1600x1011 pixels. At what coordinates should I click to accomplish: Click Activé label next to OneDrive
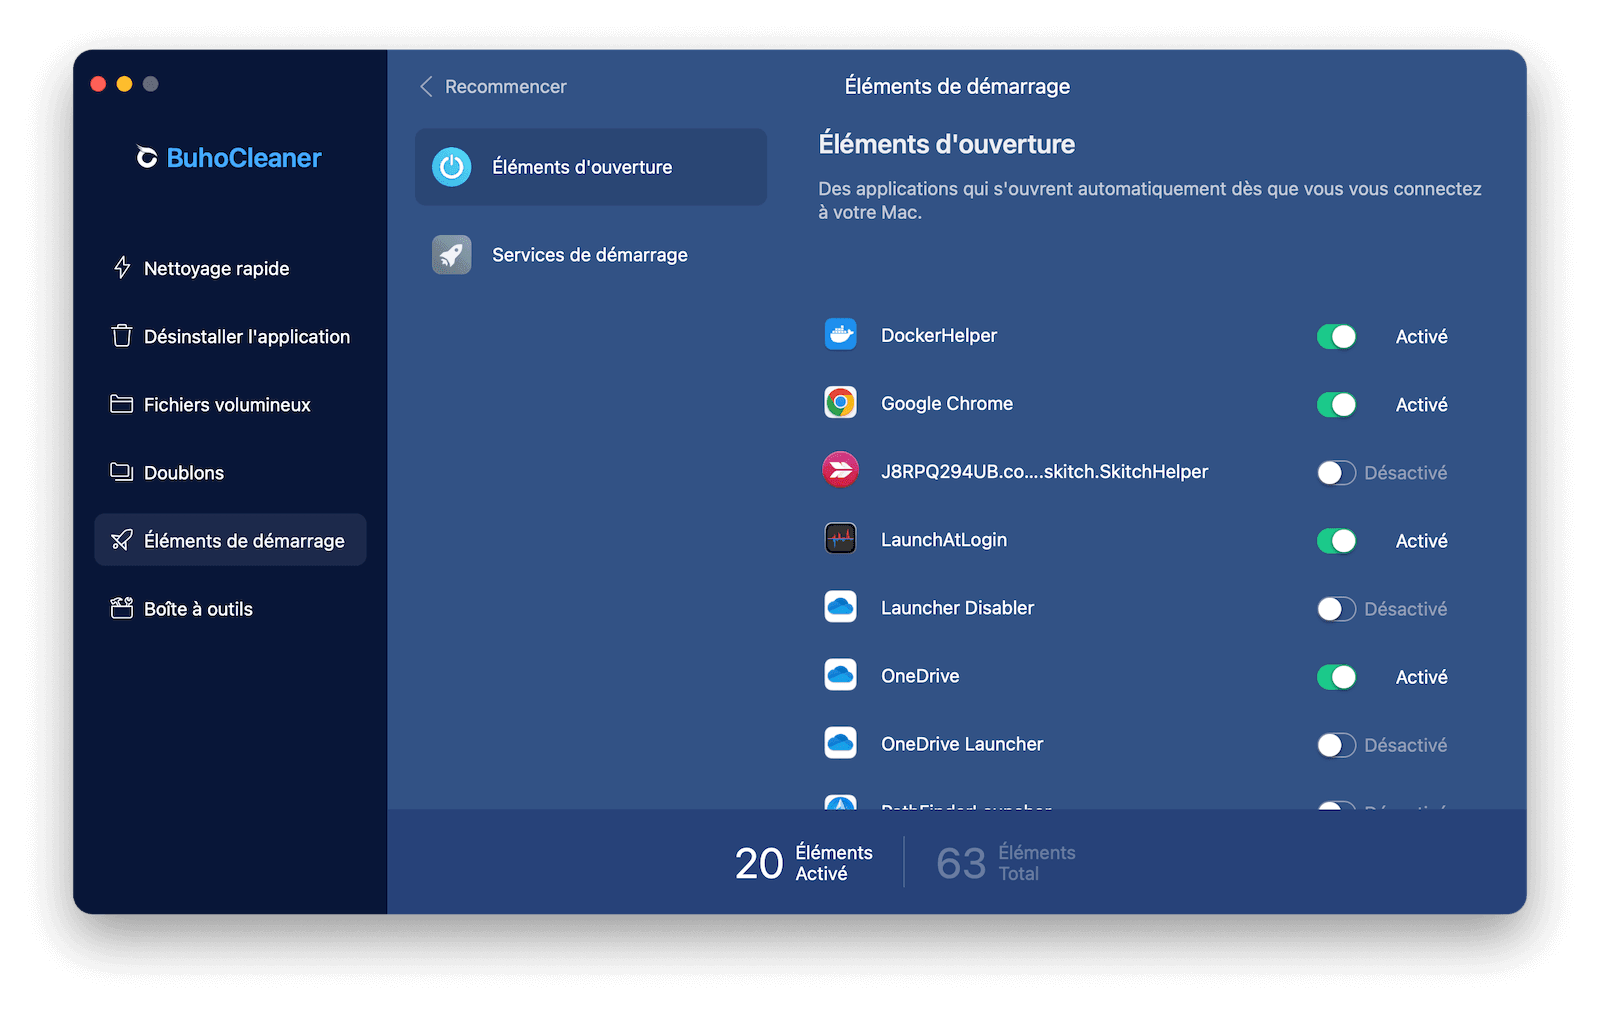click(1422, 677)
